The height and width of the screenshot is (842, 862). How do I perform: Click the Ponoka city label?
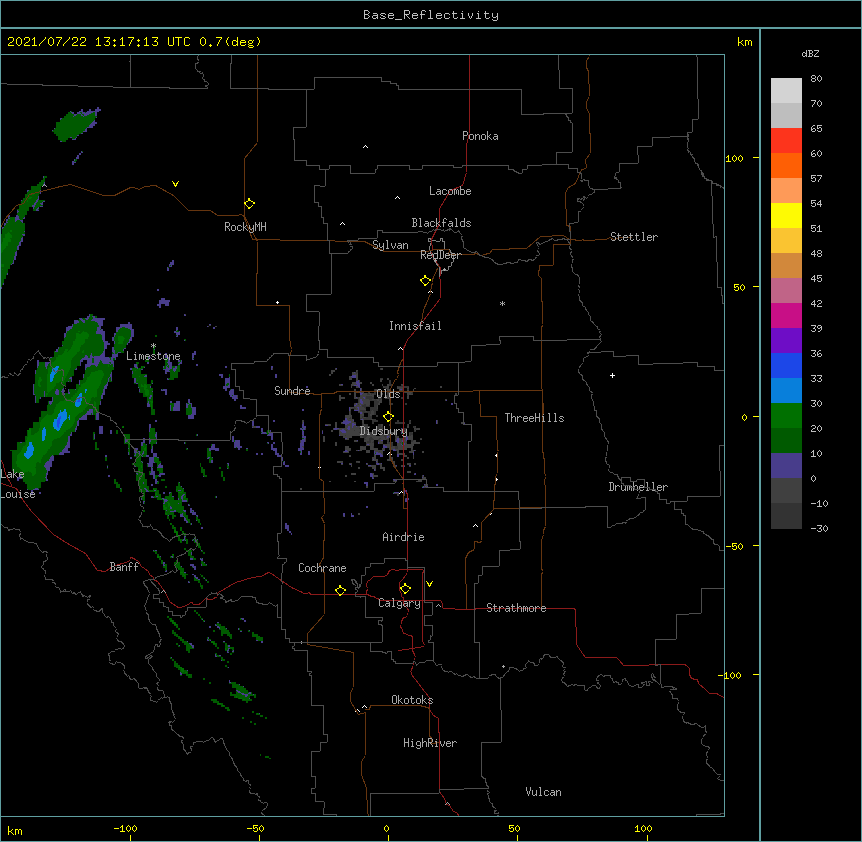tap(480, 136)
